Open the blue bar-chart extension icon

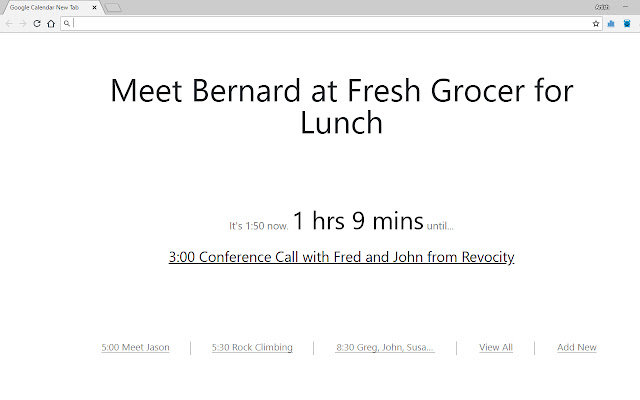point(611,22)
